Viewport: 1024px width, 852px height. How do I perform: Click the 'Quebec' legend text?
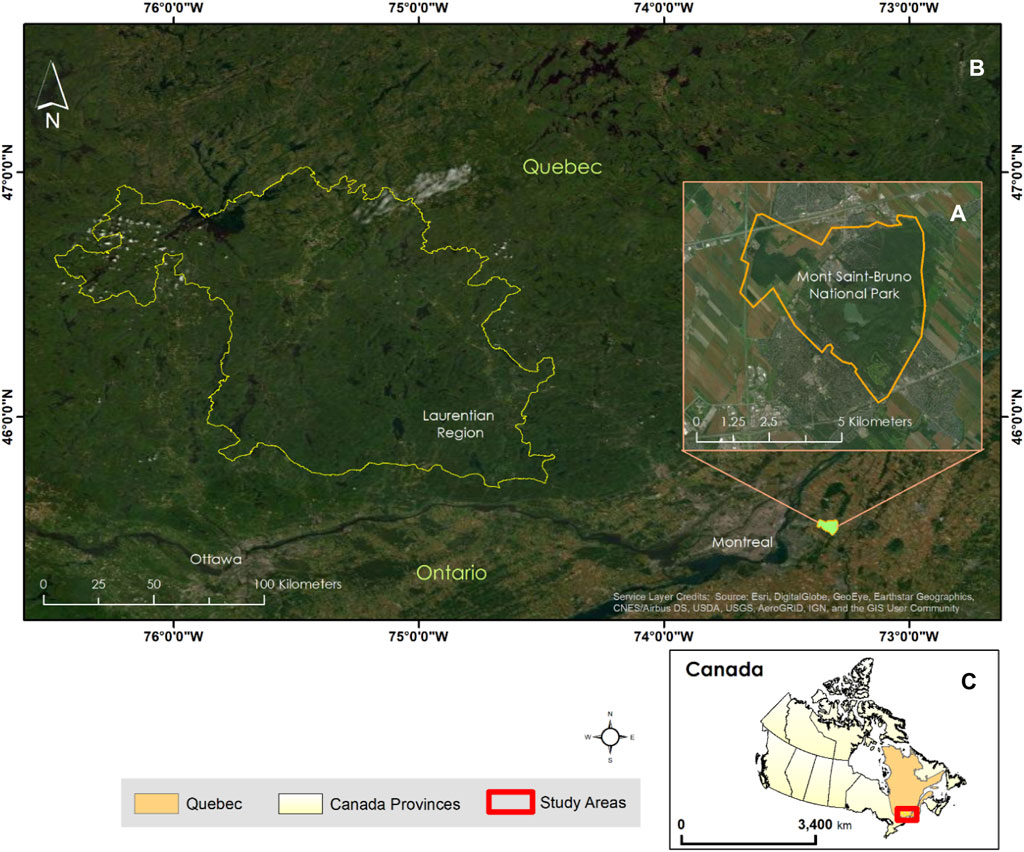[x=214, y=804]
